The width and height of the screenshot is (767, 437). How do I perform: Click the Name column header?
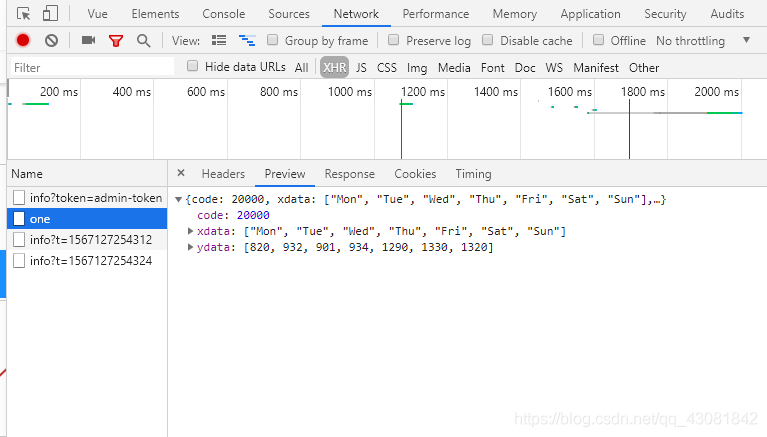coord(87,174)
